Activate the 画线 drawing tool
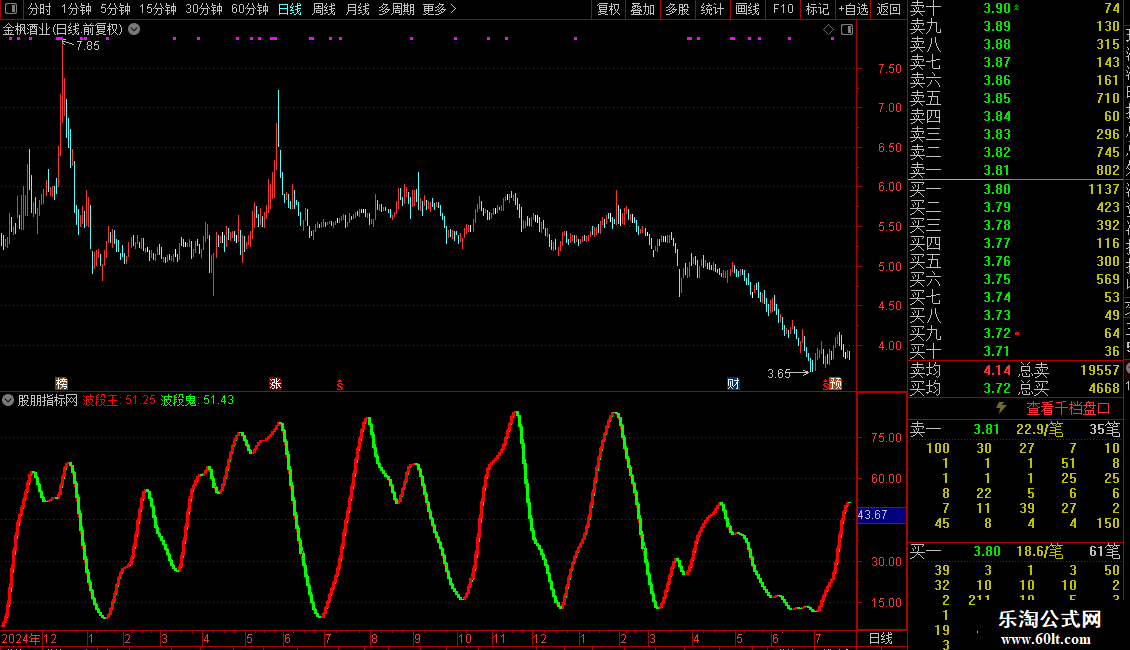The image size is (1130, 650). tap(747, 9)
